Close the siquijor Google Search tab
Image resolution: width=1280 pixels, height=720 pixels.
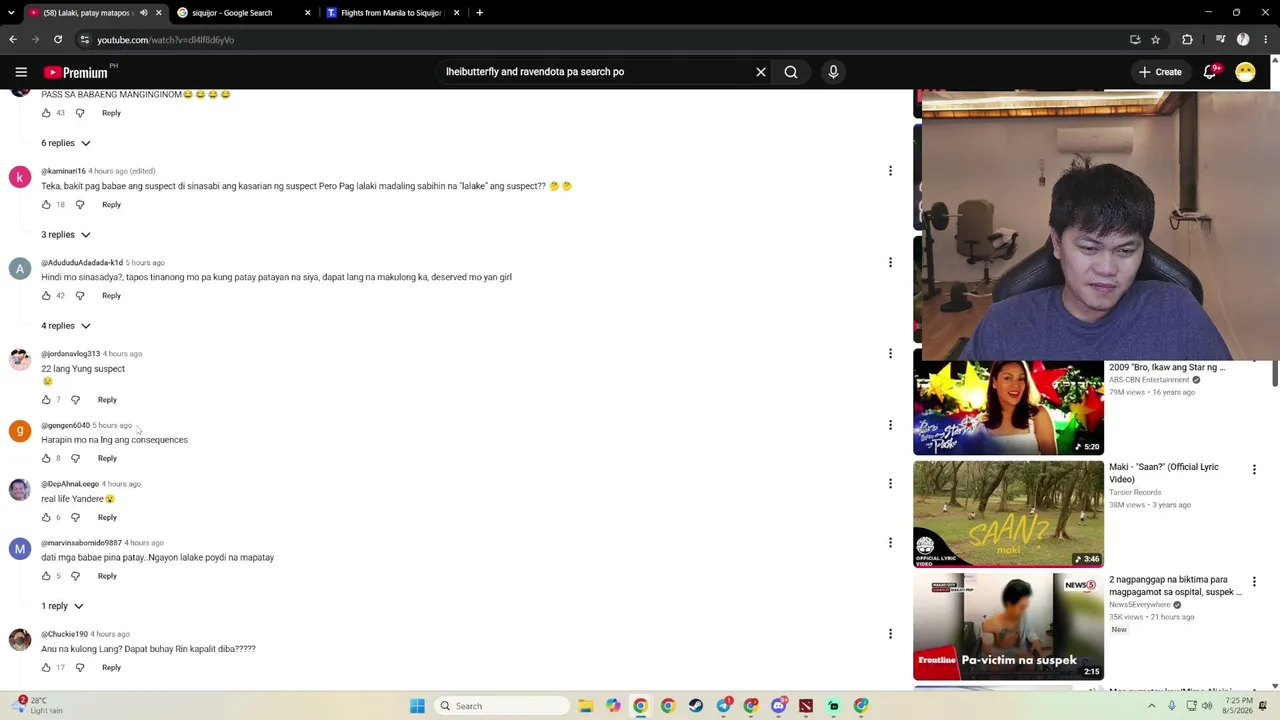click(307, 13)
